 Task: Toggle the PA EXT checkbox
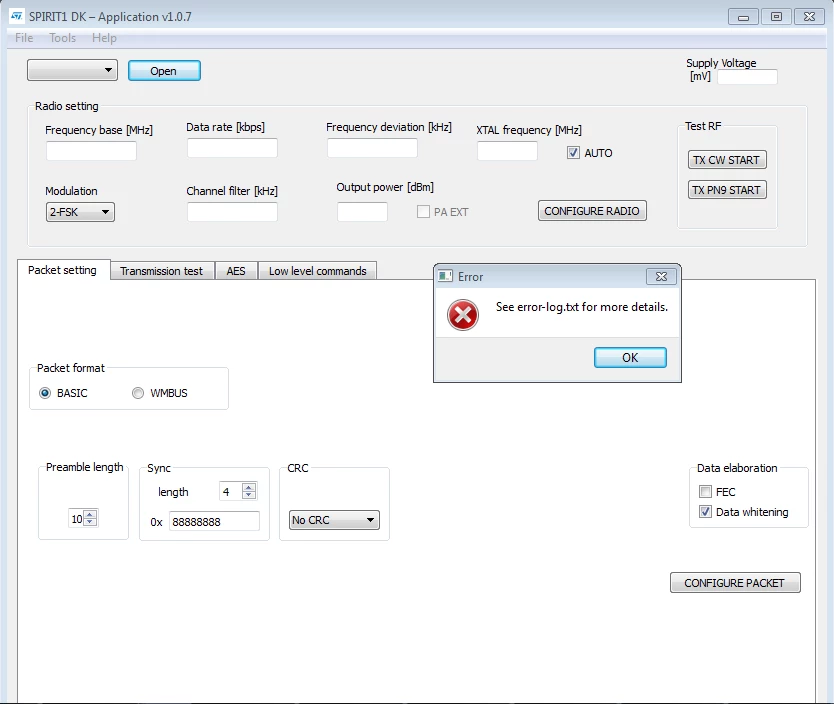click(423, 212)
